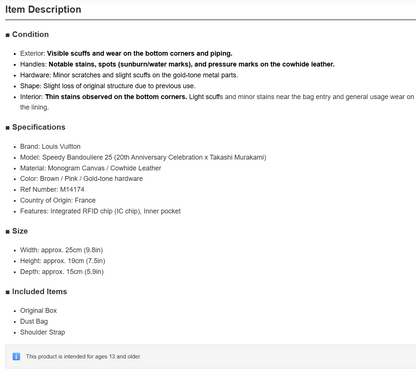Click the Depth: approx. 15cm line

[62, 272]
